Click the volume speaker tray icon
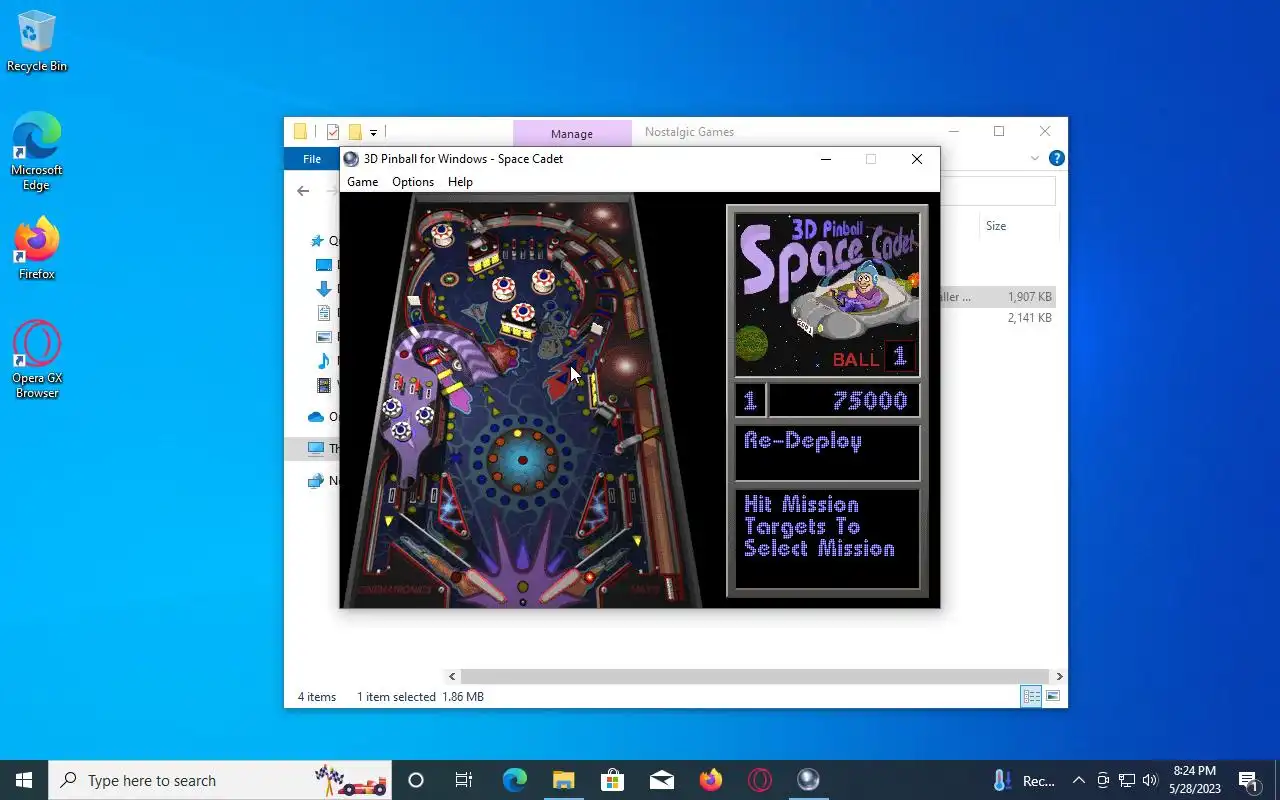 click(x=1150, y=780)
